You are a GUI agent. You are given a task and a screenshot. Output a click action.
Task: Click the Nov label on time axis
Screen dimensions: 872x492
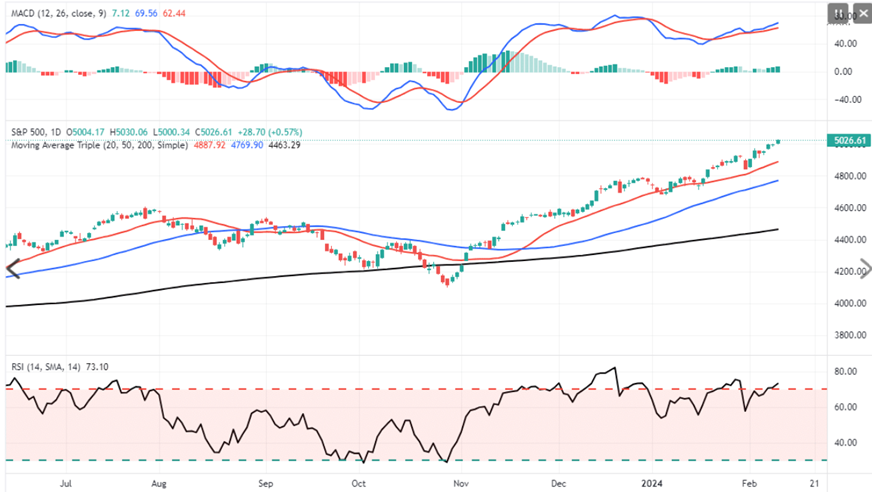[459, 481]
